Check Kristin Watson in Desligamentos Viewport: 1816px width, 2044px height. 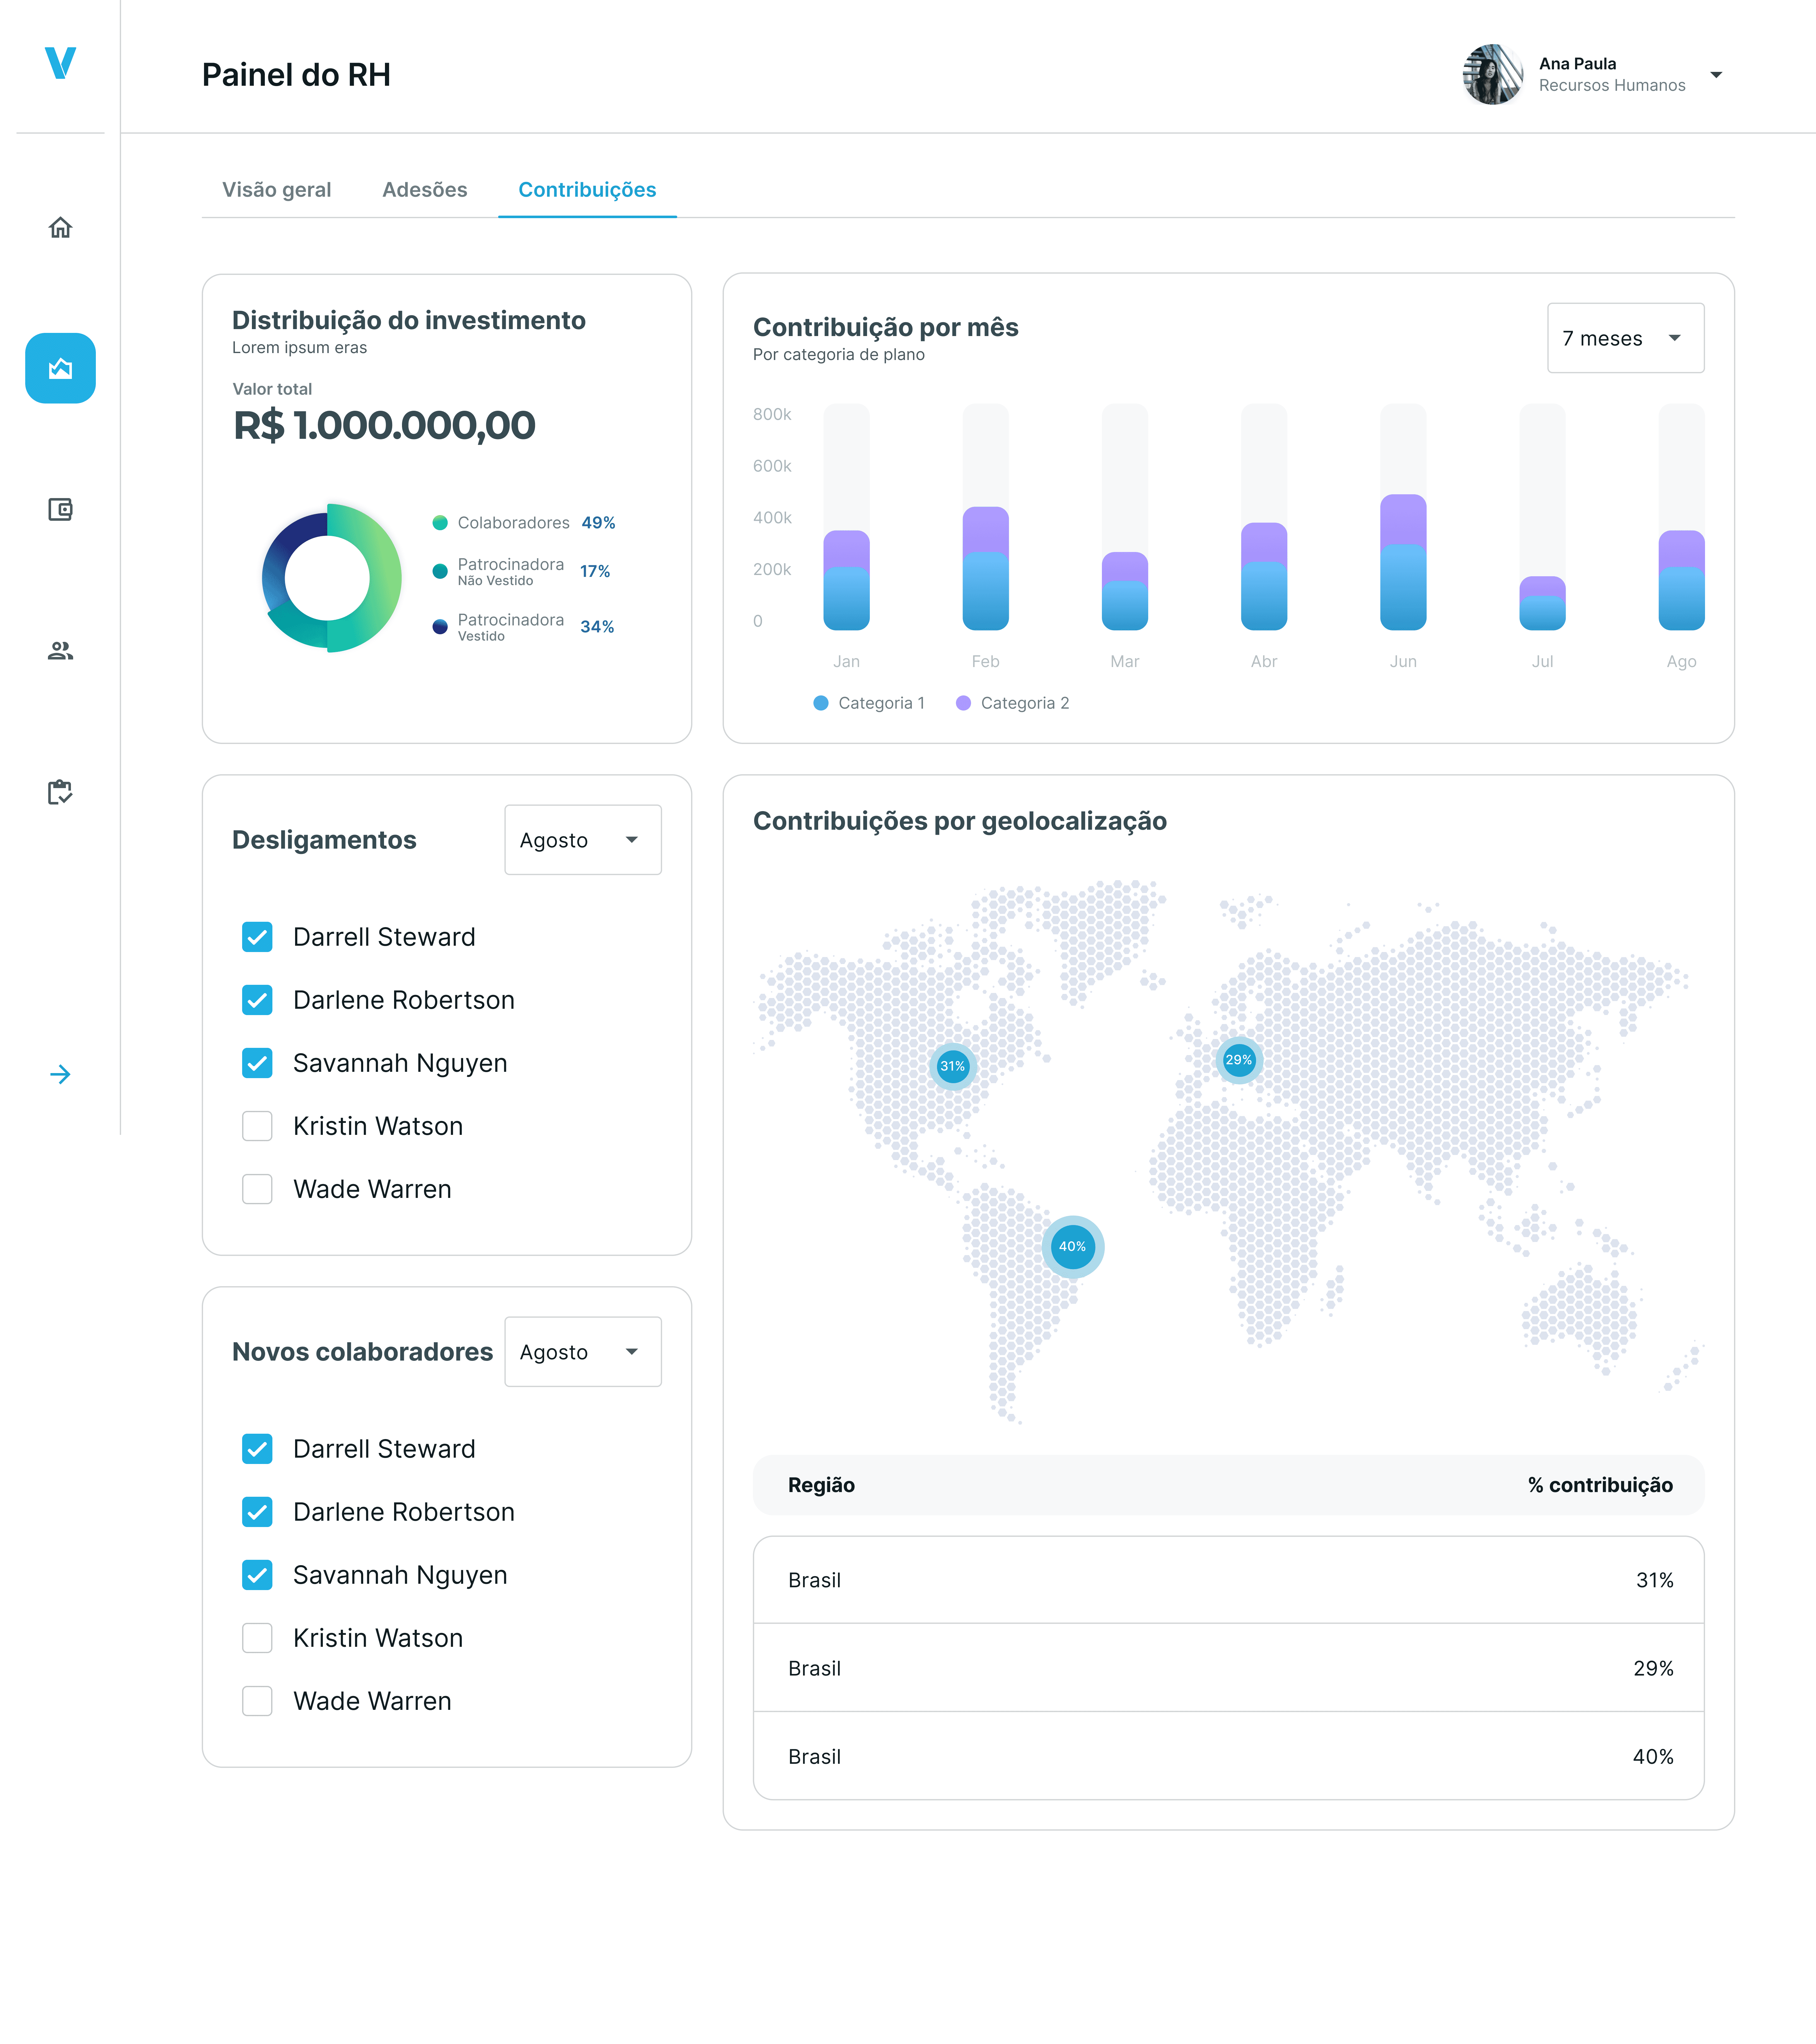pos(257,1126)
